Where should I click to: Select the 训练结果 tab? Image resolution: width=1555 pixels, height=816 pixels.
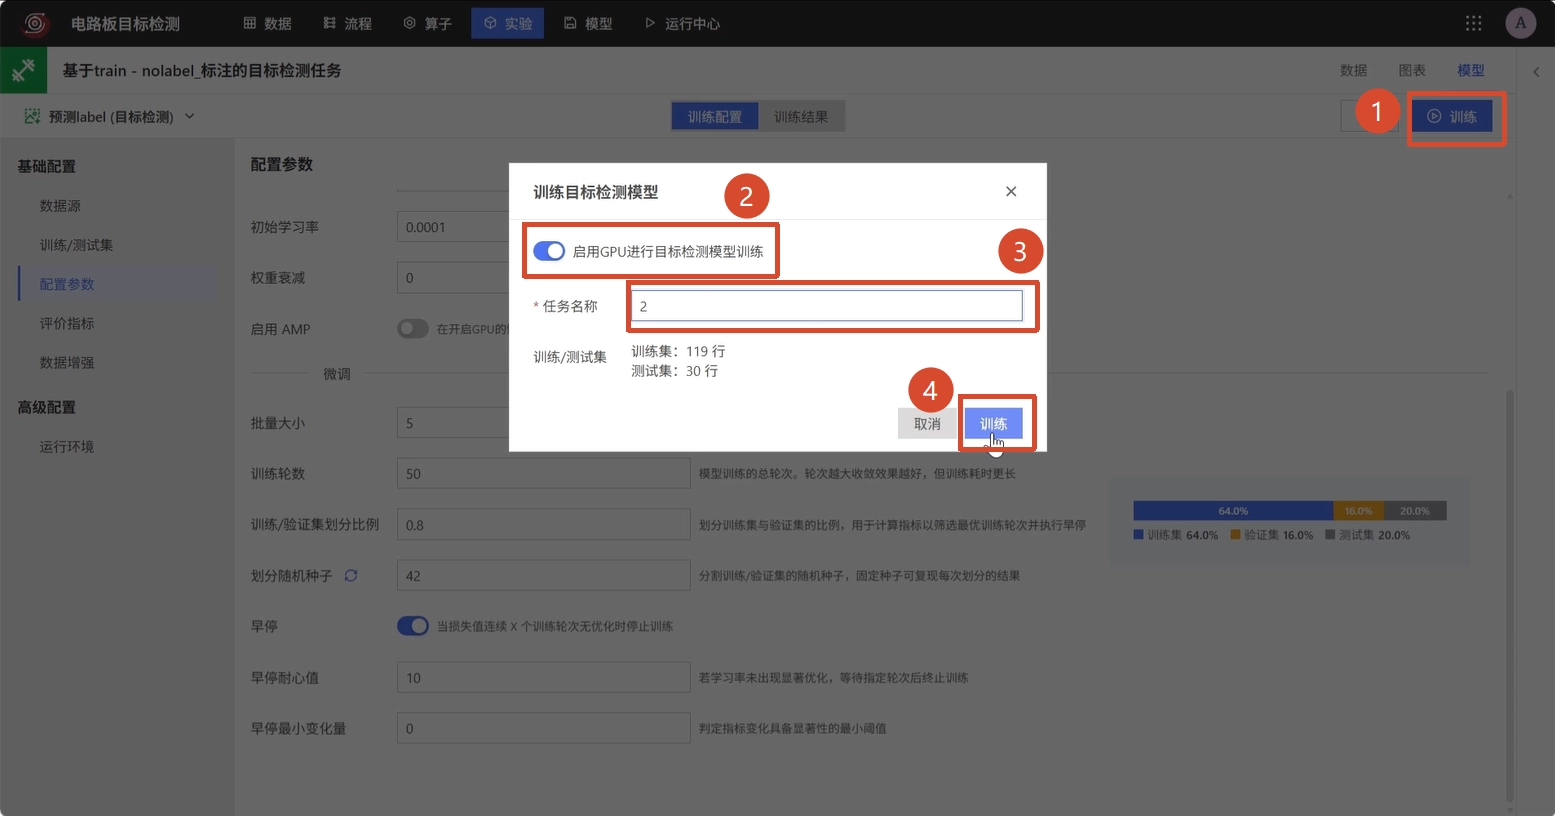tap(801, 117)
